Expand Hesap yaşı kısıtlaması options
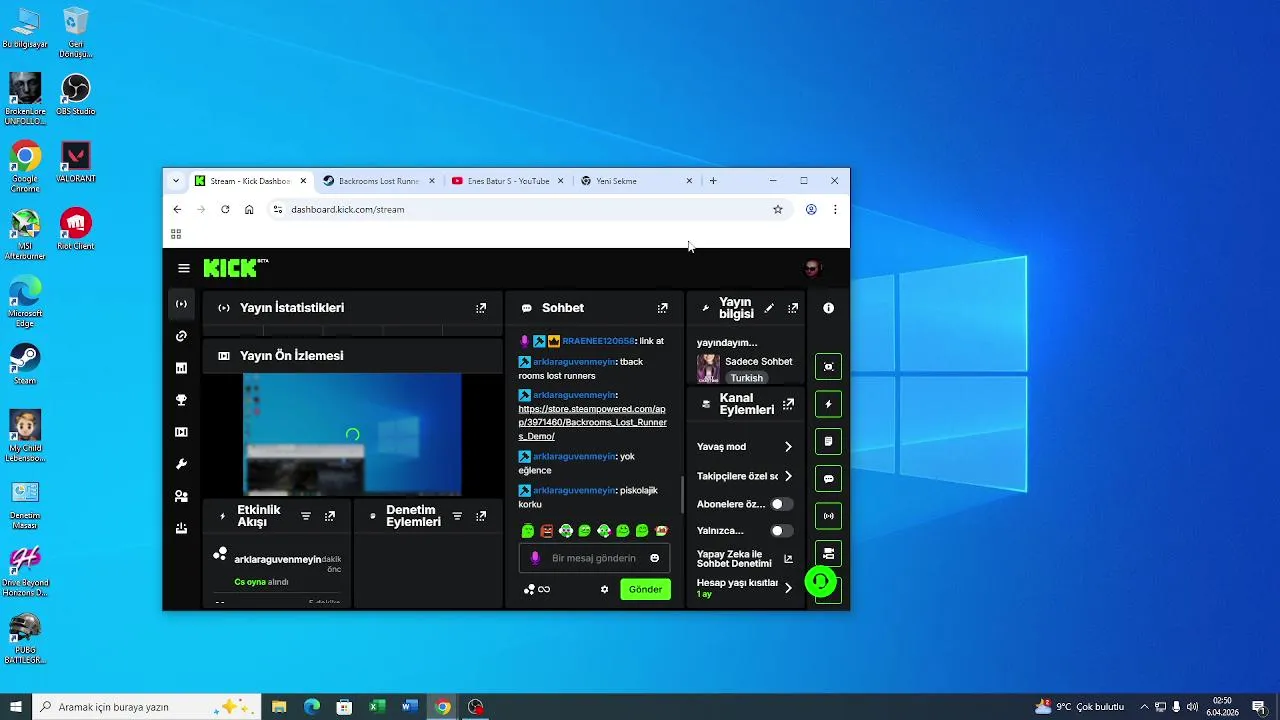Viewport: 1280px width, 720px height. [788, 588]
